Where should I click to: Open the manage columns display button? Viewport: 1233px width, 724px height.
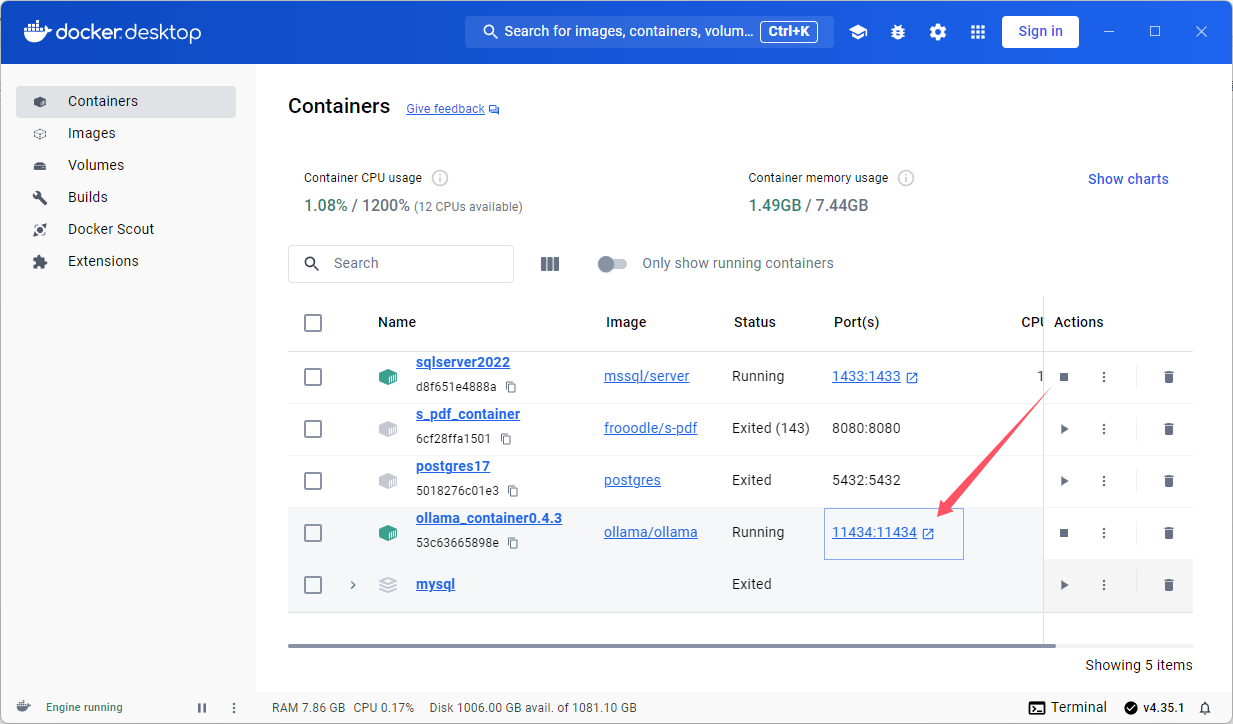click(550, 264)
